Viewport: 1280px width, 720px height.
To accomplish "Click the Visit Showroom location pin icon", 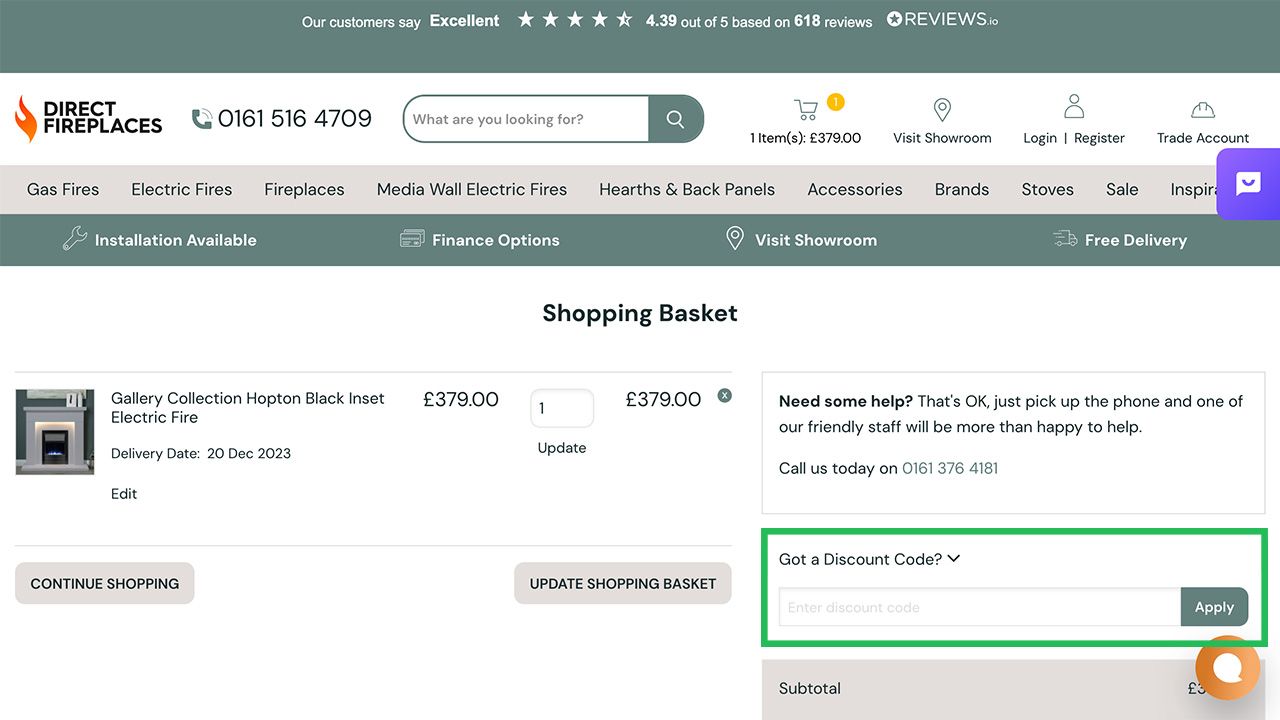I will pos(942,109).
